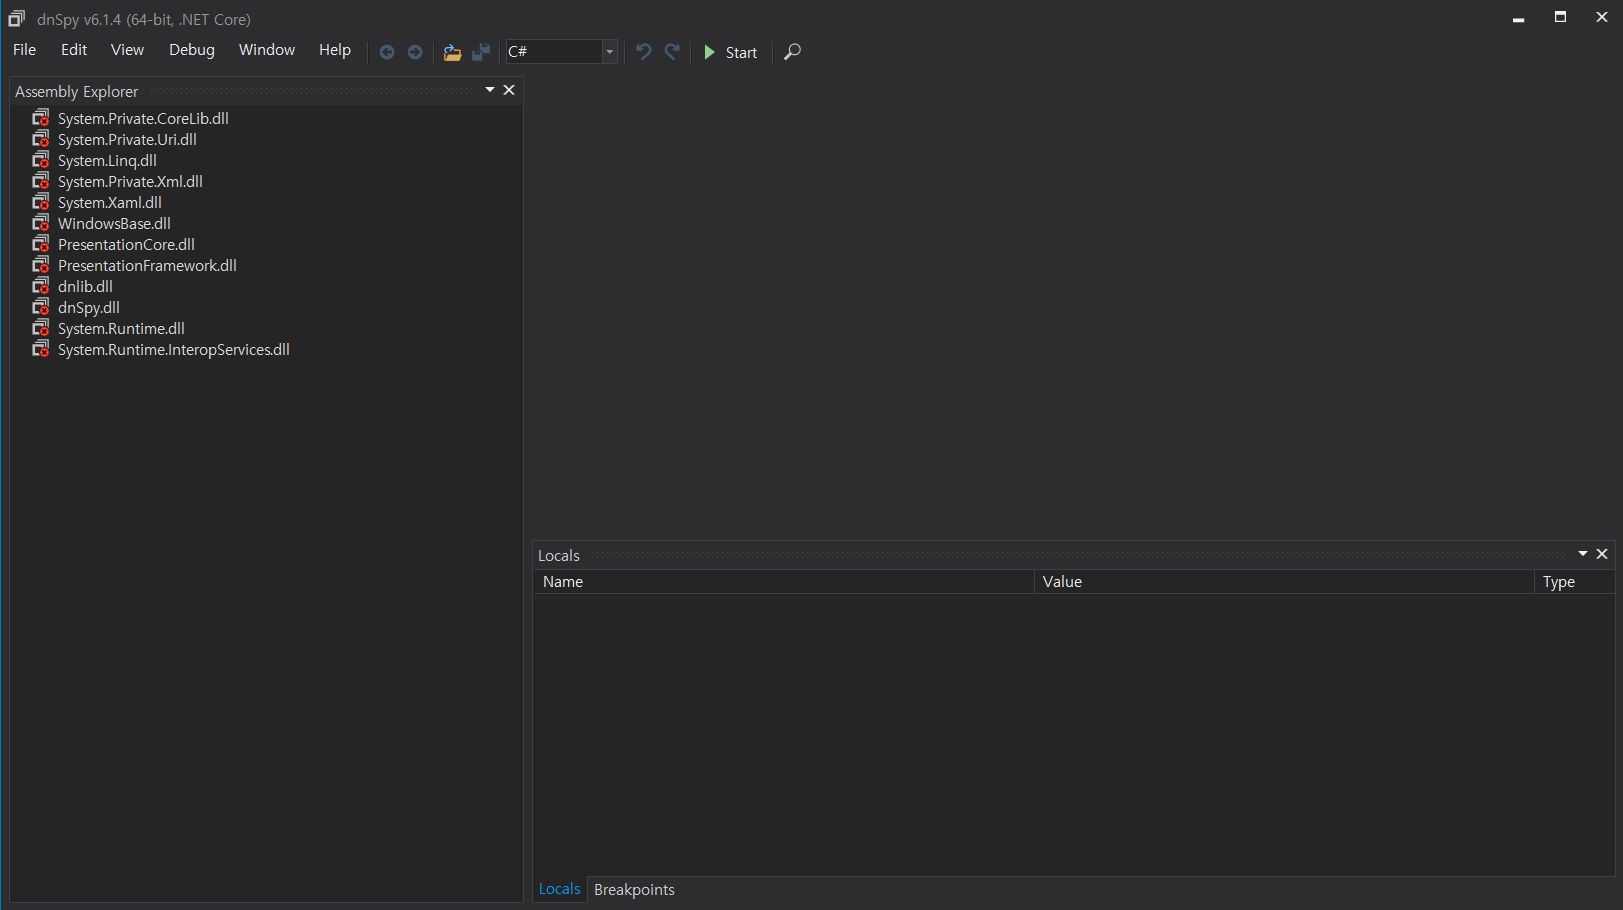The image size is (1623, 910).
Task: Click the Type column header in Locals
Action: point(1575,582)
